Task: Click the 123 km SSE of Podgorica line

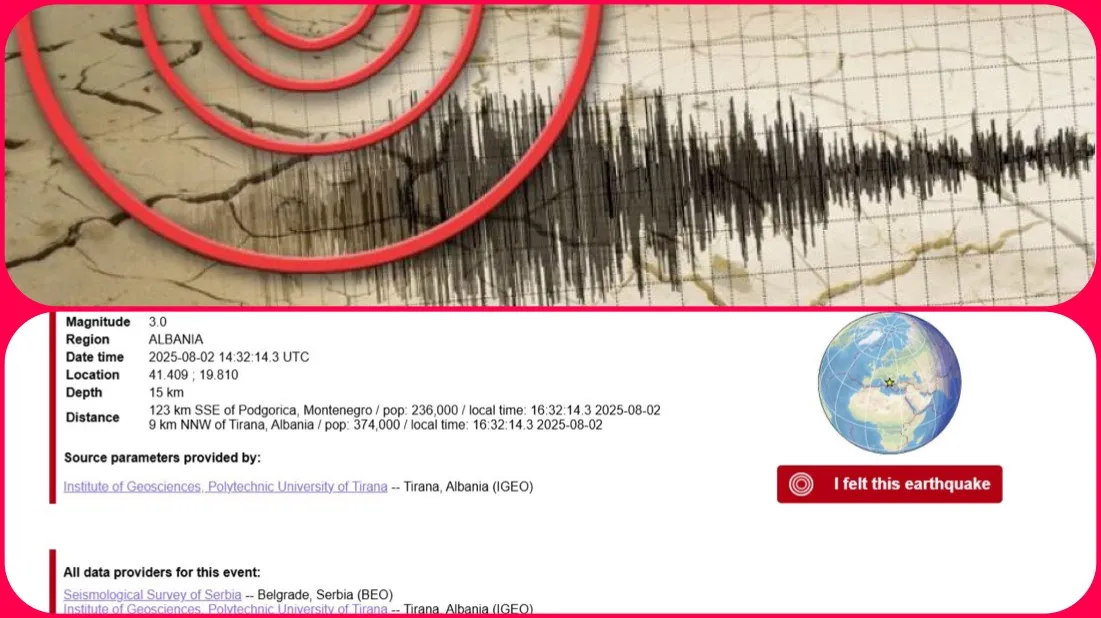Action: [x=404, y=410]
